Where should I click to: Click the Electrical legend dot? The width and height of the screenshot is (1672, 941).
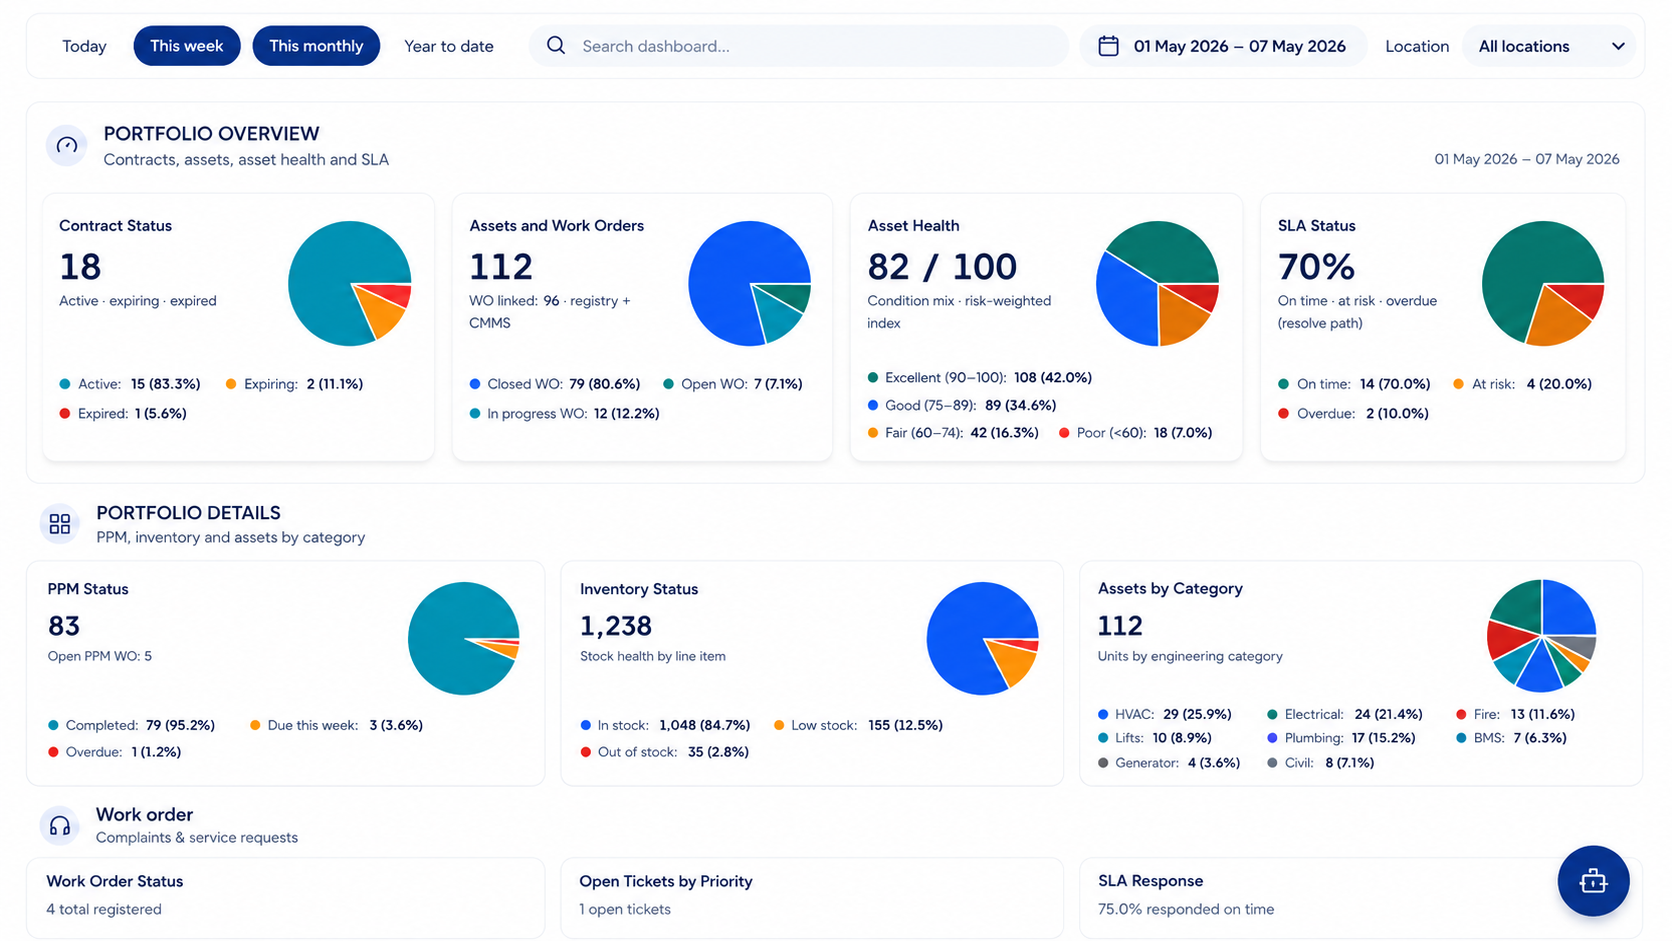[1272, 714]
